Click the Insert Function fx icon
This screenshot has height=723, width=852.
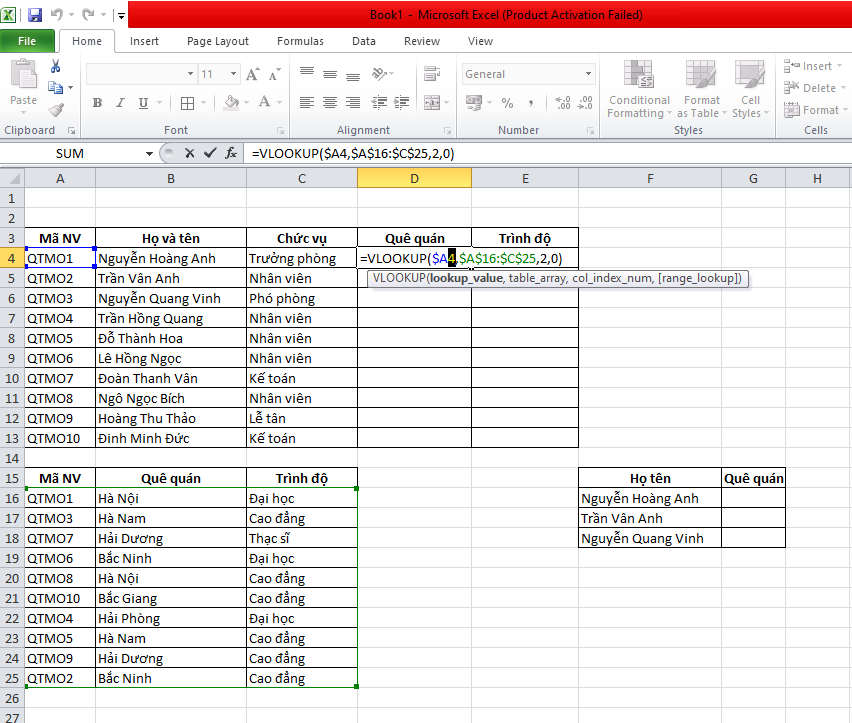pos(231,154)
